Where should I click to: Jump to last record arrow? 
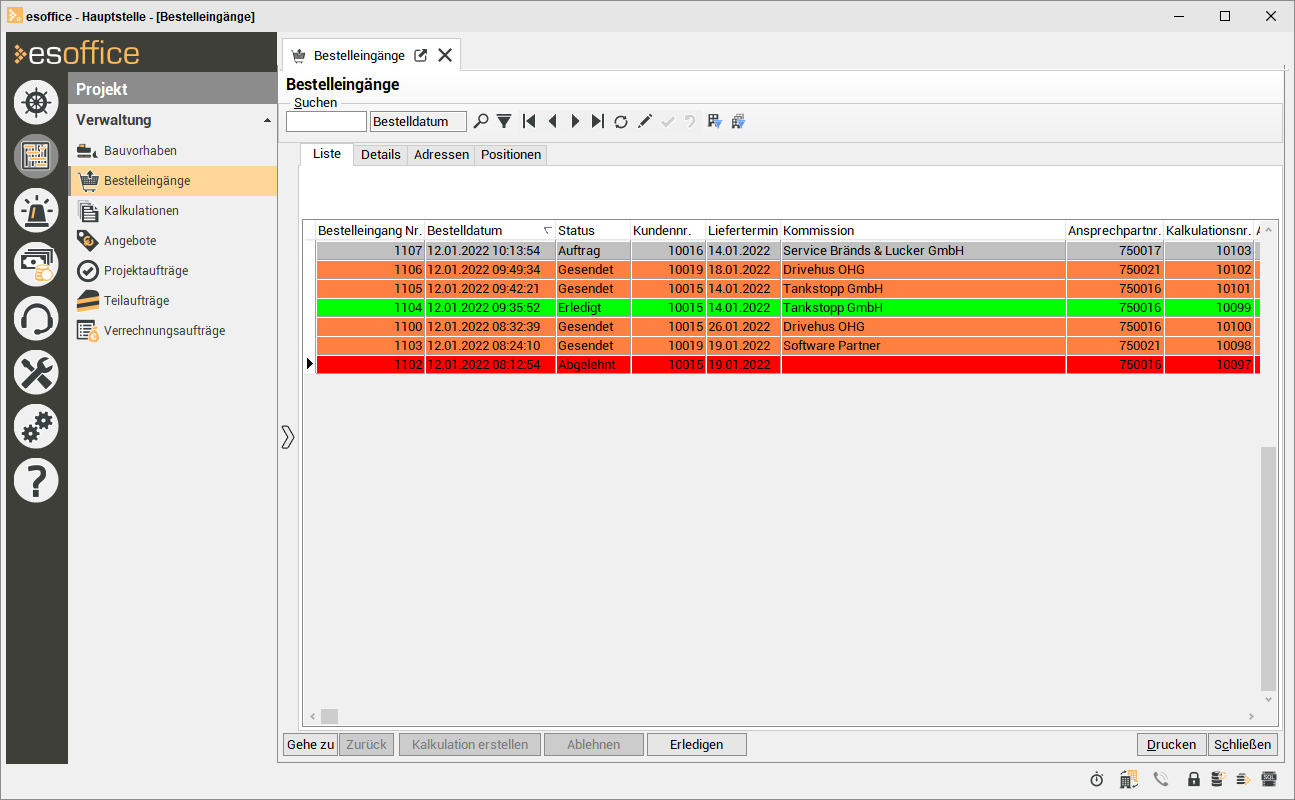598,121
